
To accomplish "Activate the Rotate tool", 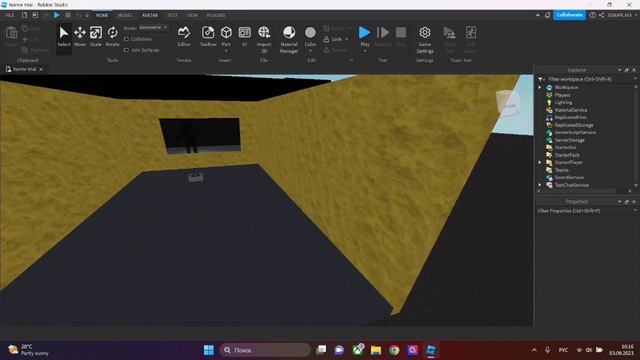I will (x=112, y=36).
